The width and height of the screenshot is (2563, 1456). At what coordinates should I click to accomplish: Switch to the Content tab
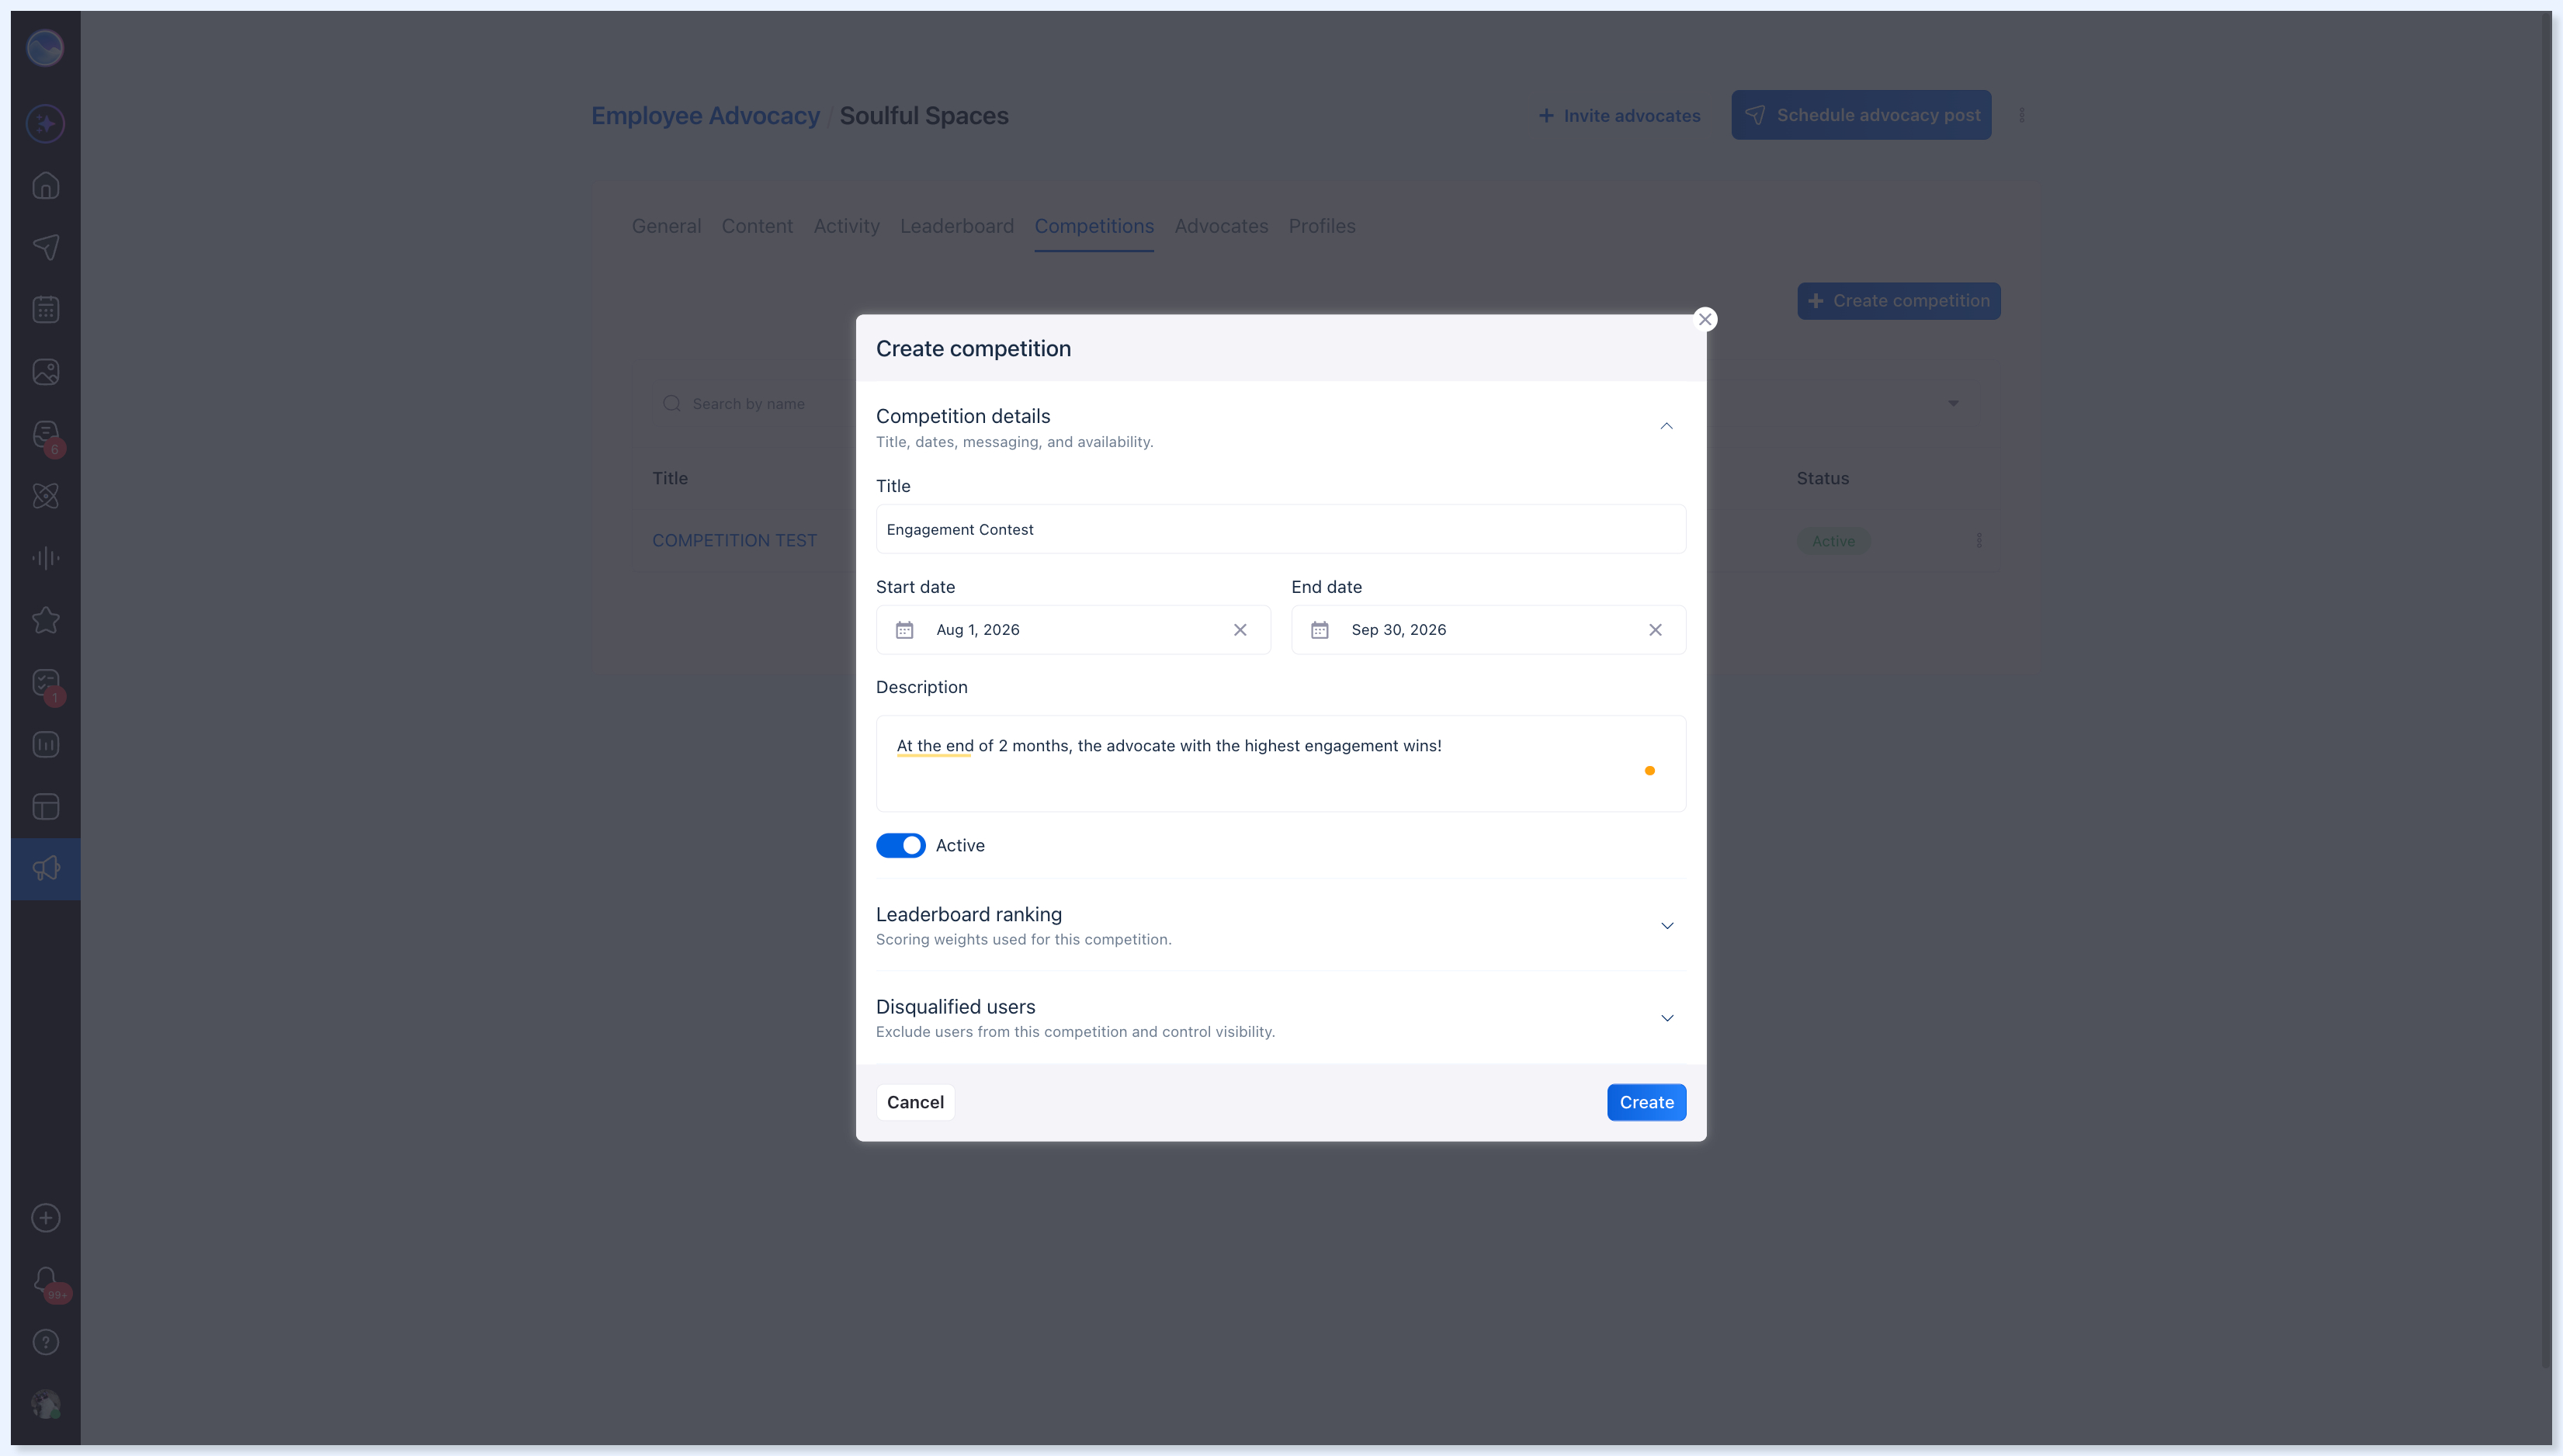757,226
